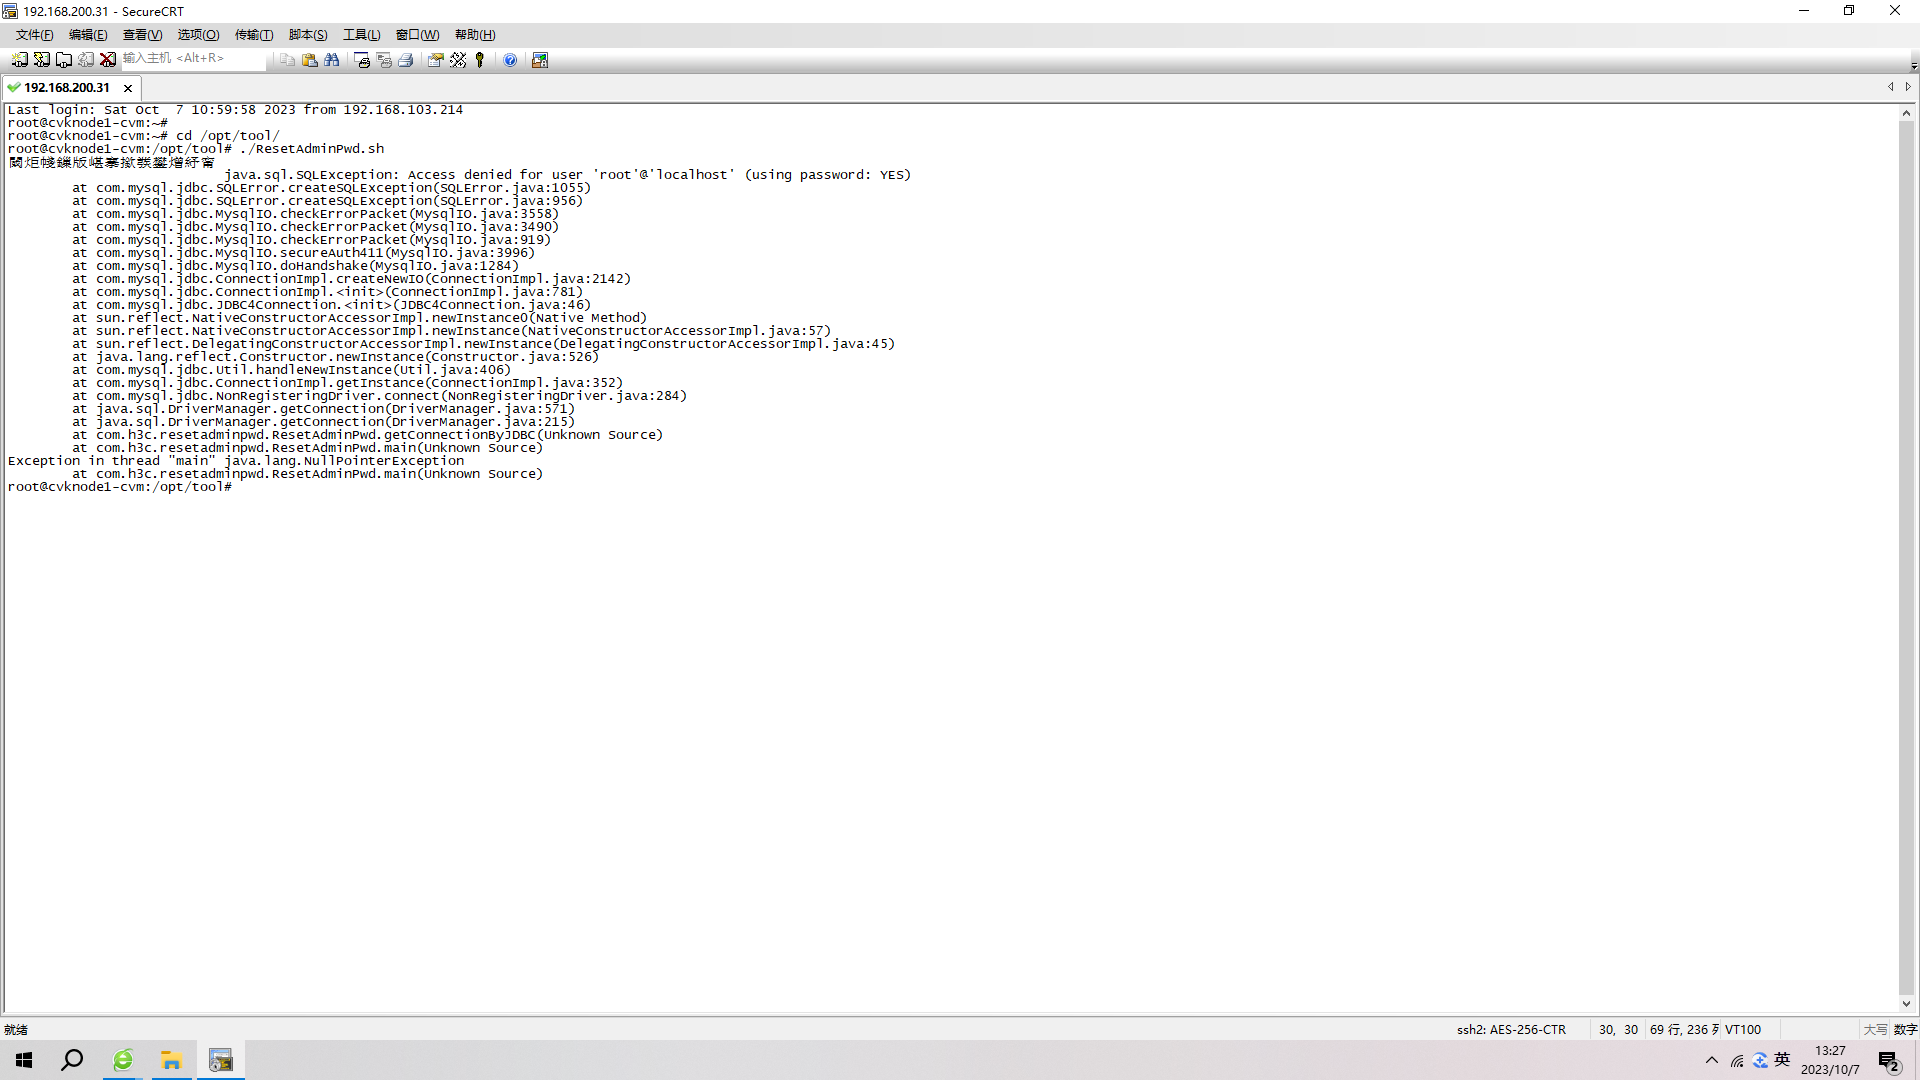Click the Disconnect session red X icon
Image resolution: width=1920 pixels, height=1080 pixels.
click(108, 60)
